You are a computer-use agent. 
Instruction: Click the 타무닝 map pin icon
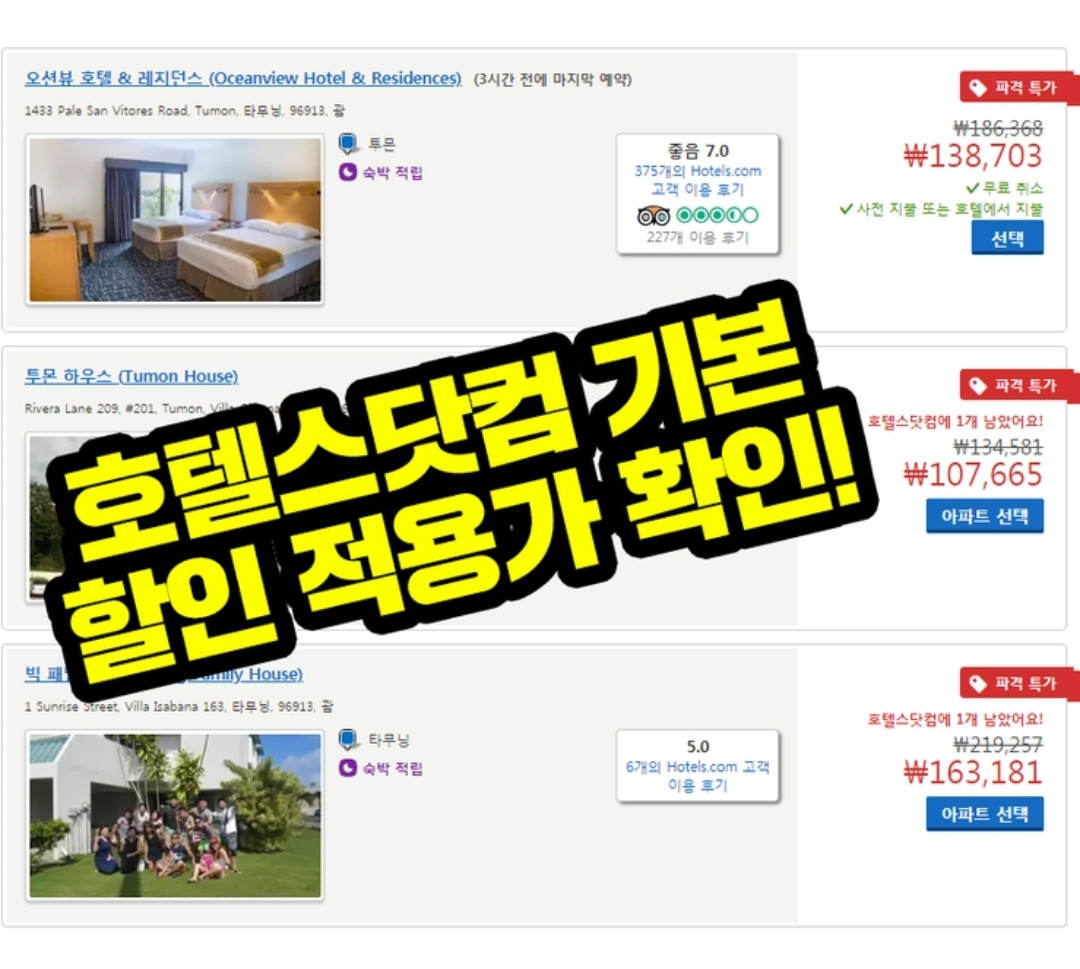[349, 740]
